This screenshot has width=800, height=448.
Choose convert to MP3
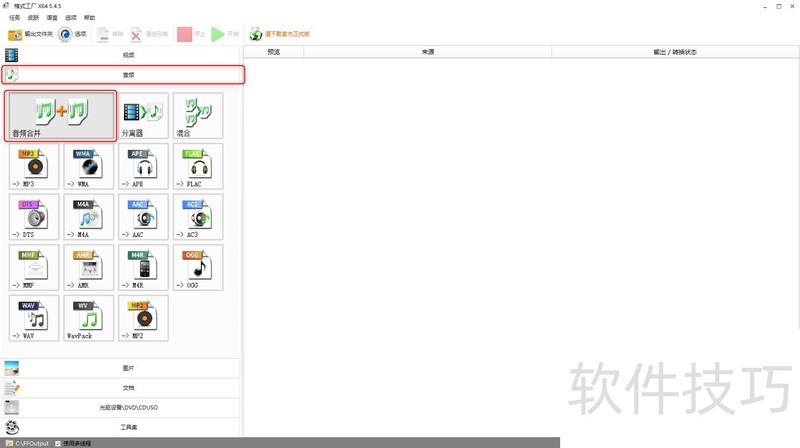(34, 166)
